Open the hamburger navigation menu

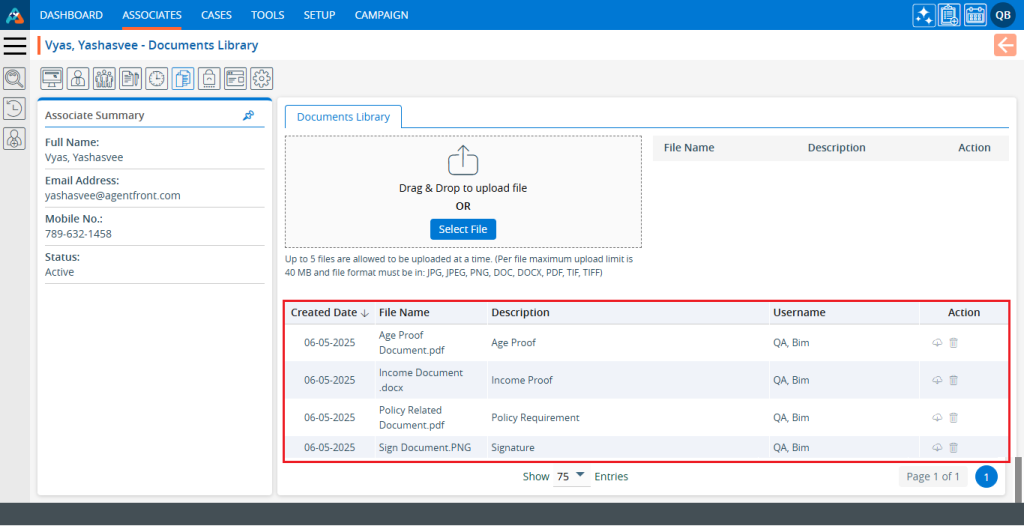click(15, 46)
